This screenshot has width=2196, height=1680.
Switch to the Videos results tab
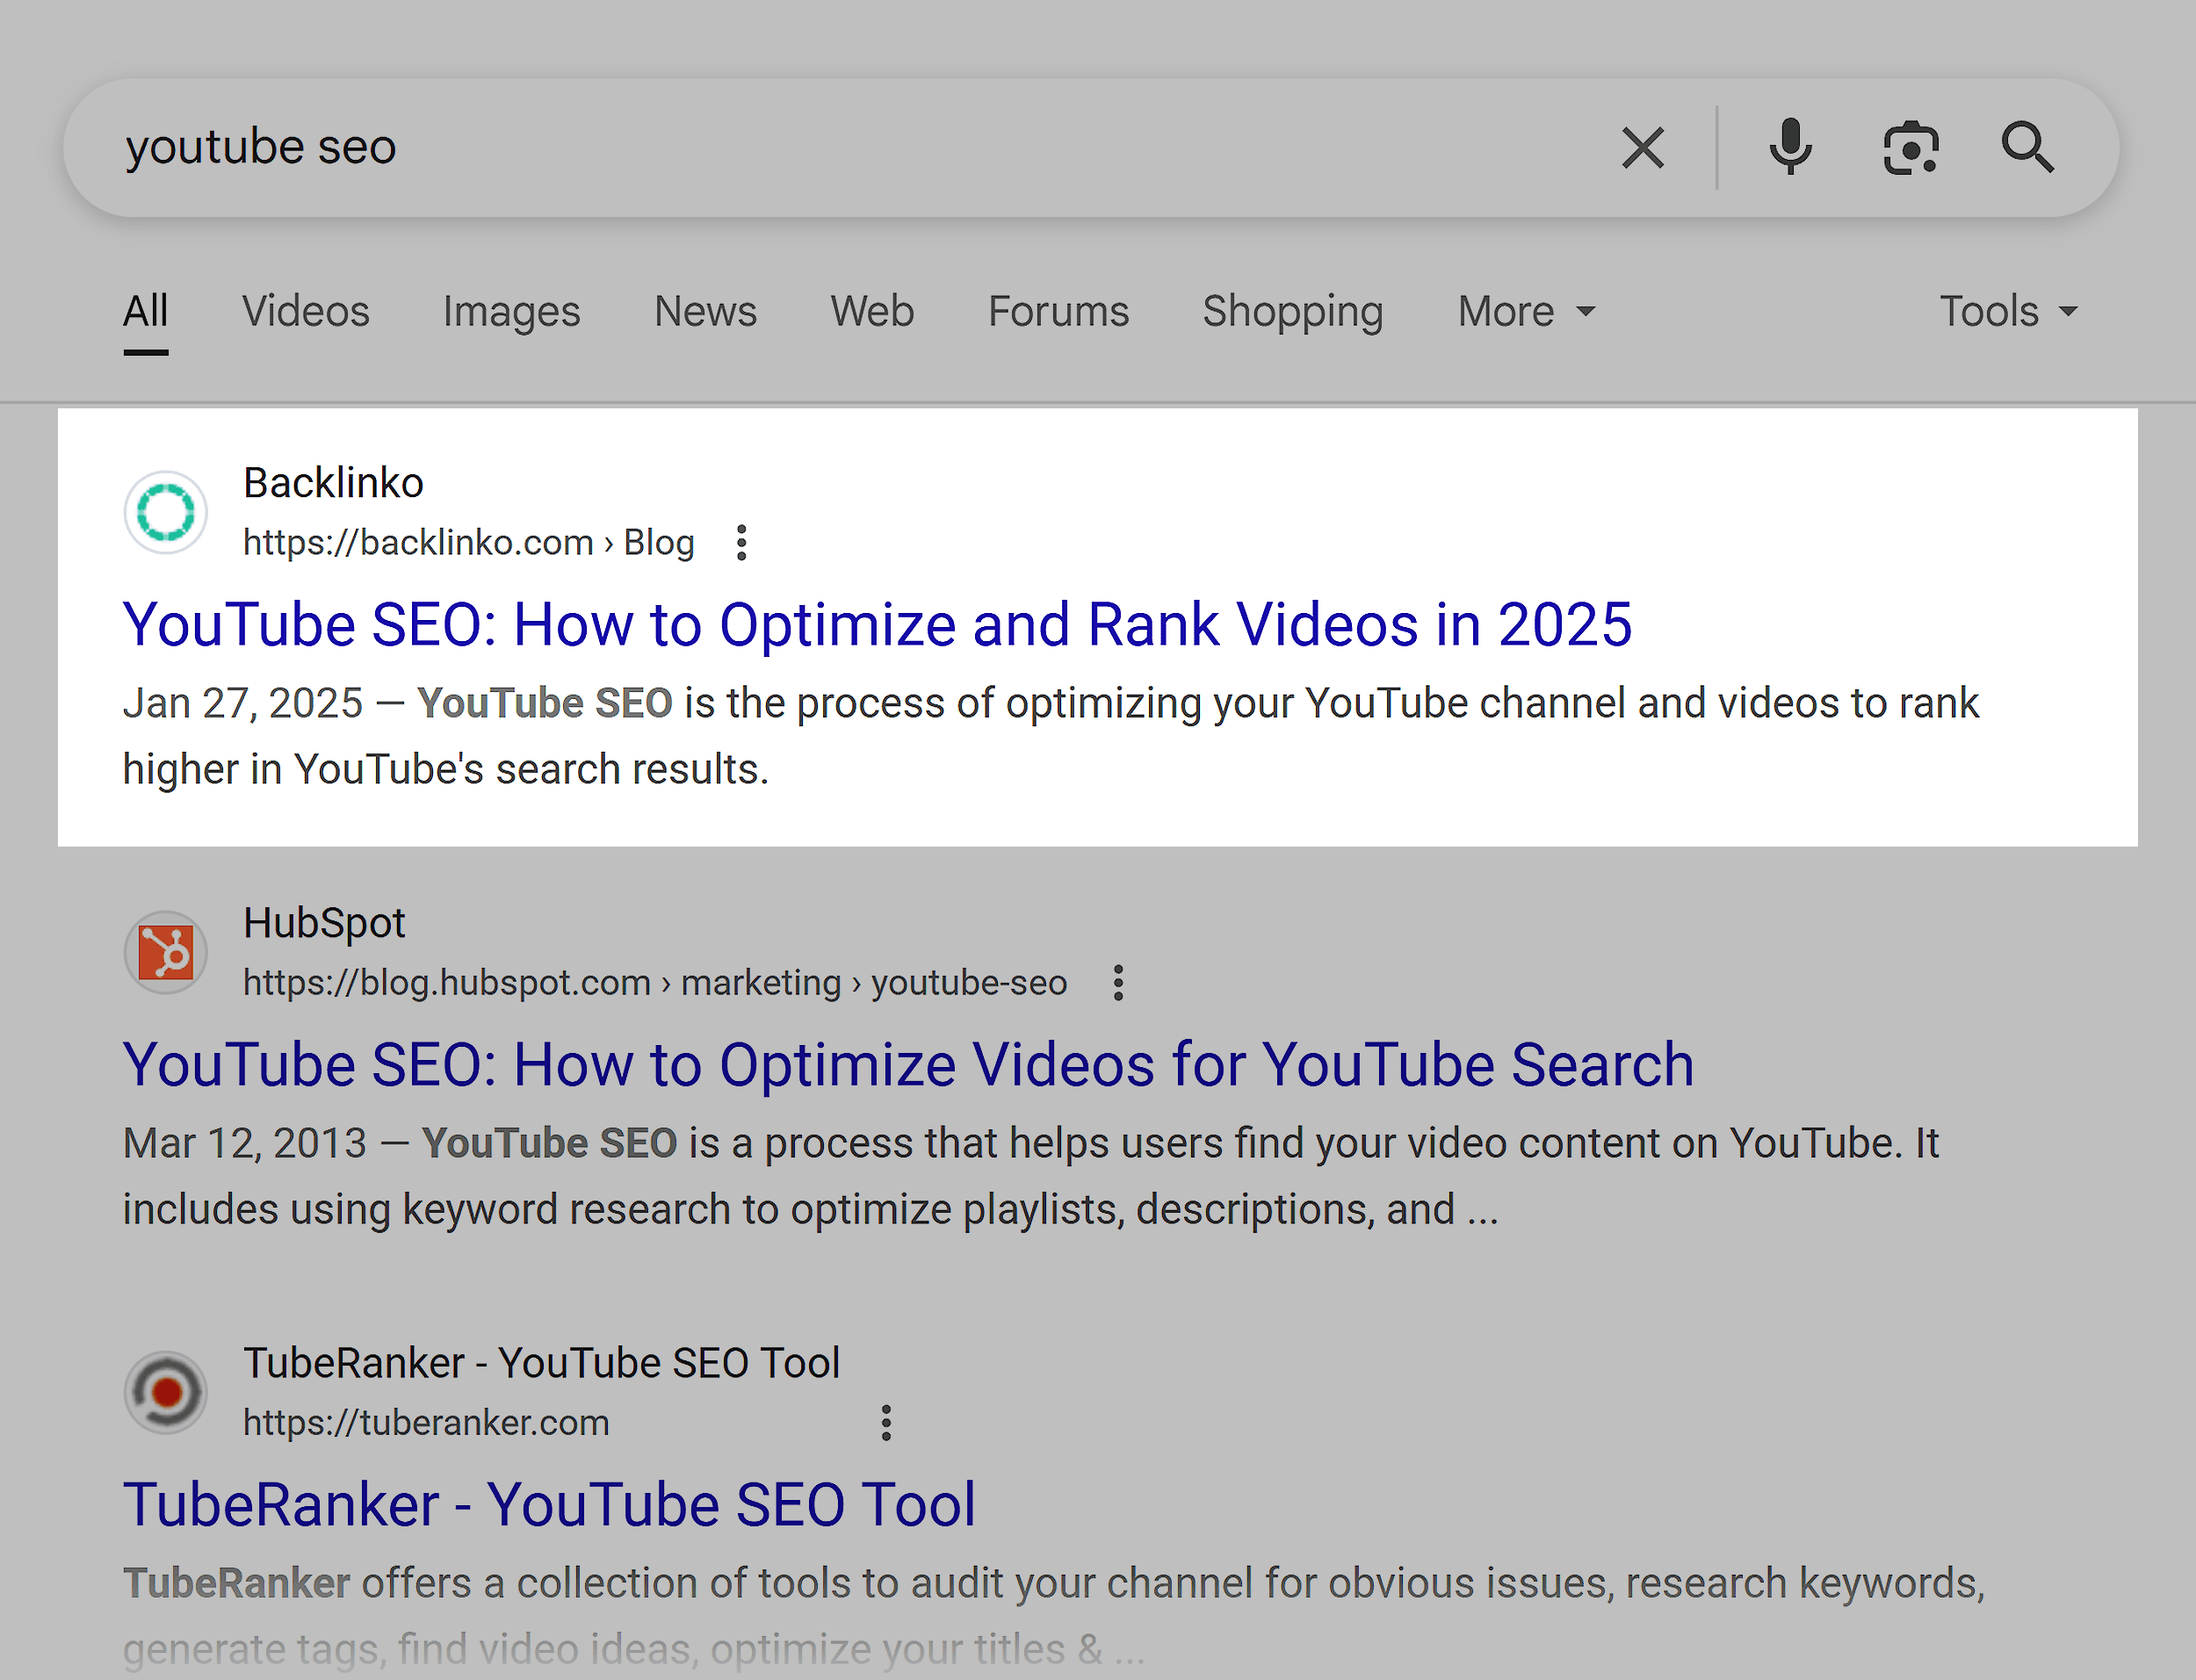tap(305, 312)
